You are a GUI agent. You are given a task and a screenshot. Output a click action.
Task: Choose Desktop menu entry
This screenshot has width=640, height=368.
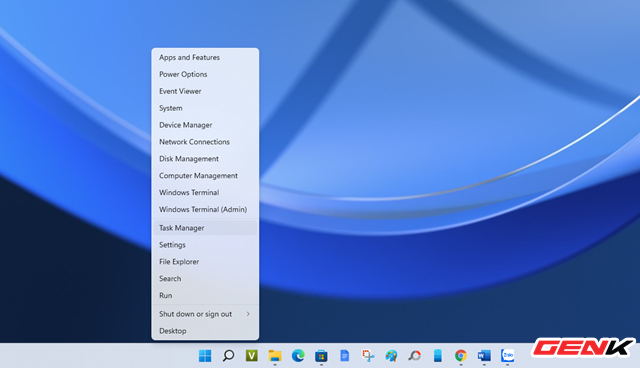point(205,331)
